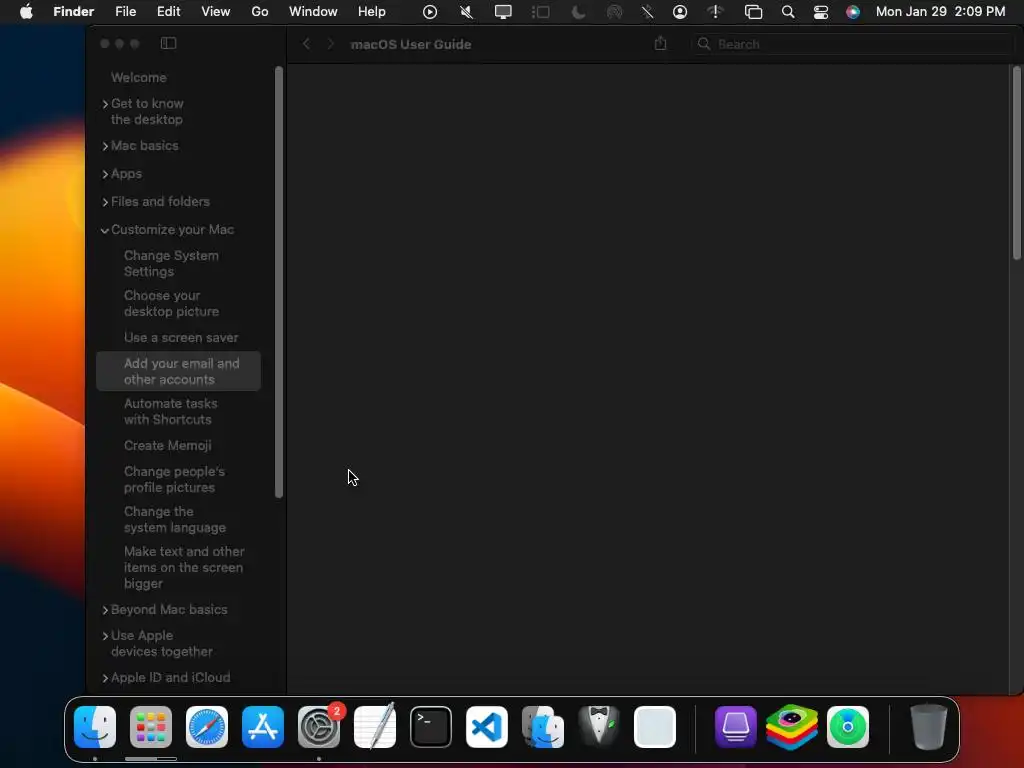
Task: Open the play-circle menu bar icon
Action: [430, 12]
